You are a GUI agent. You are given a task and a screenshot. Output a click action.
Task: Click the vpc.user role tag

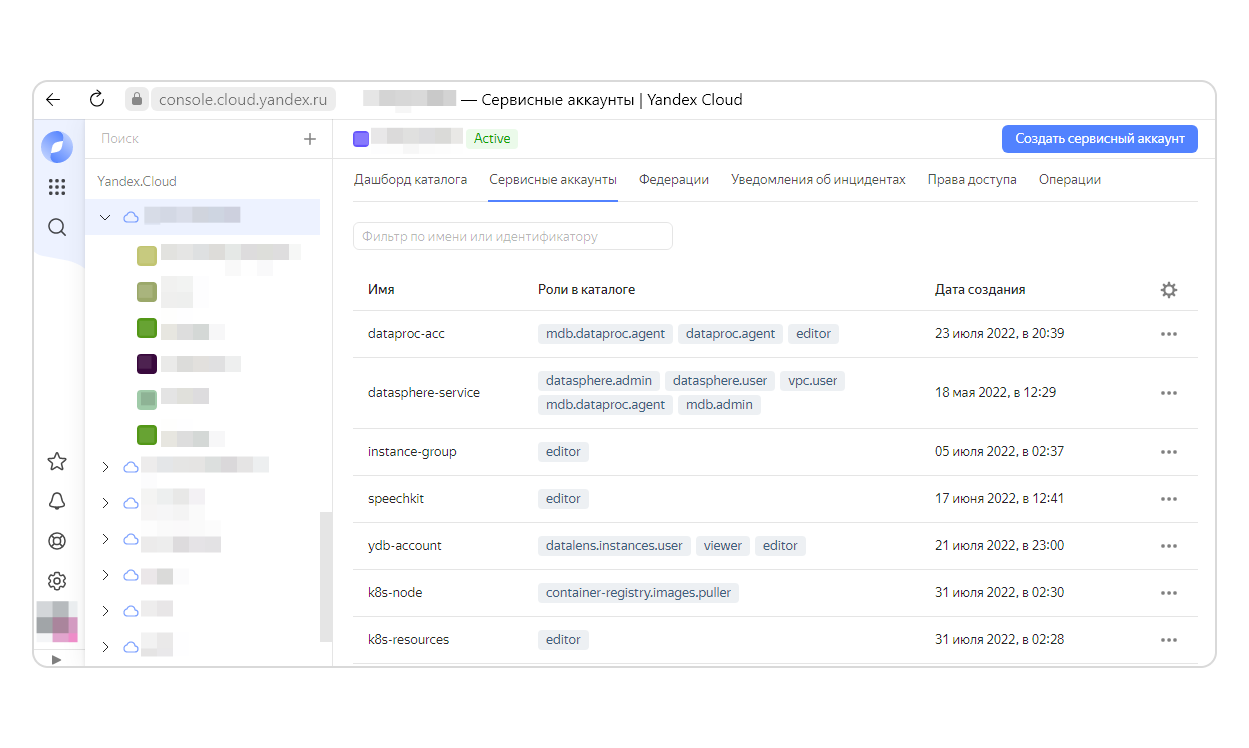click(x=811, y=381)
